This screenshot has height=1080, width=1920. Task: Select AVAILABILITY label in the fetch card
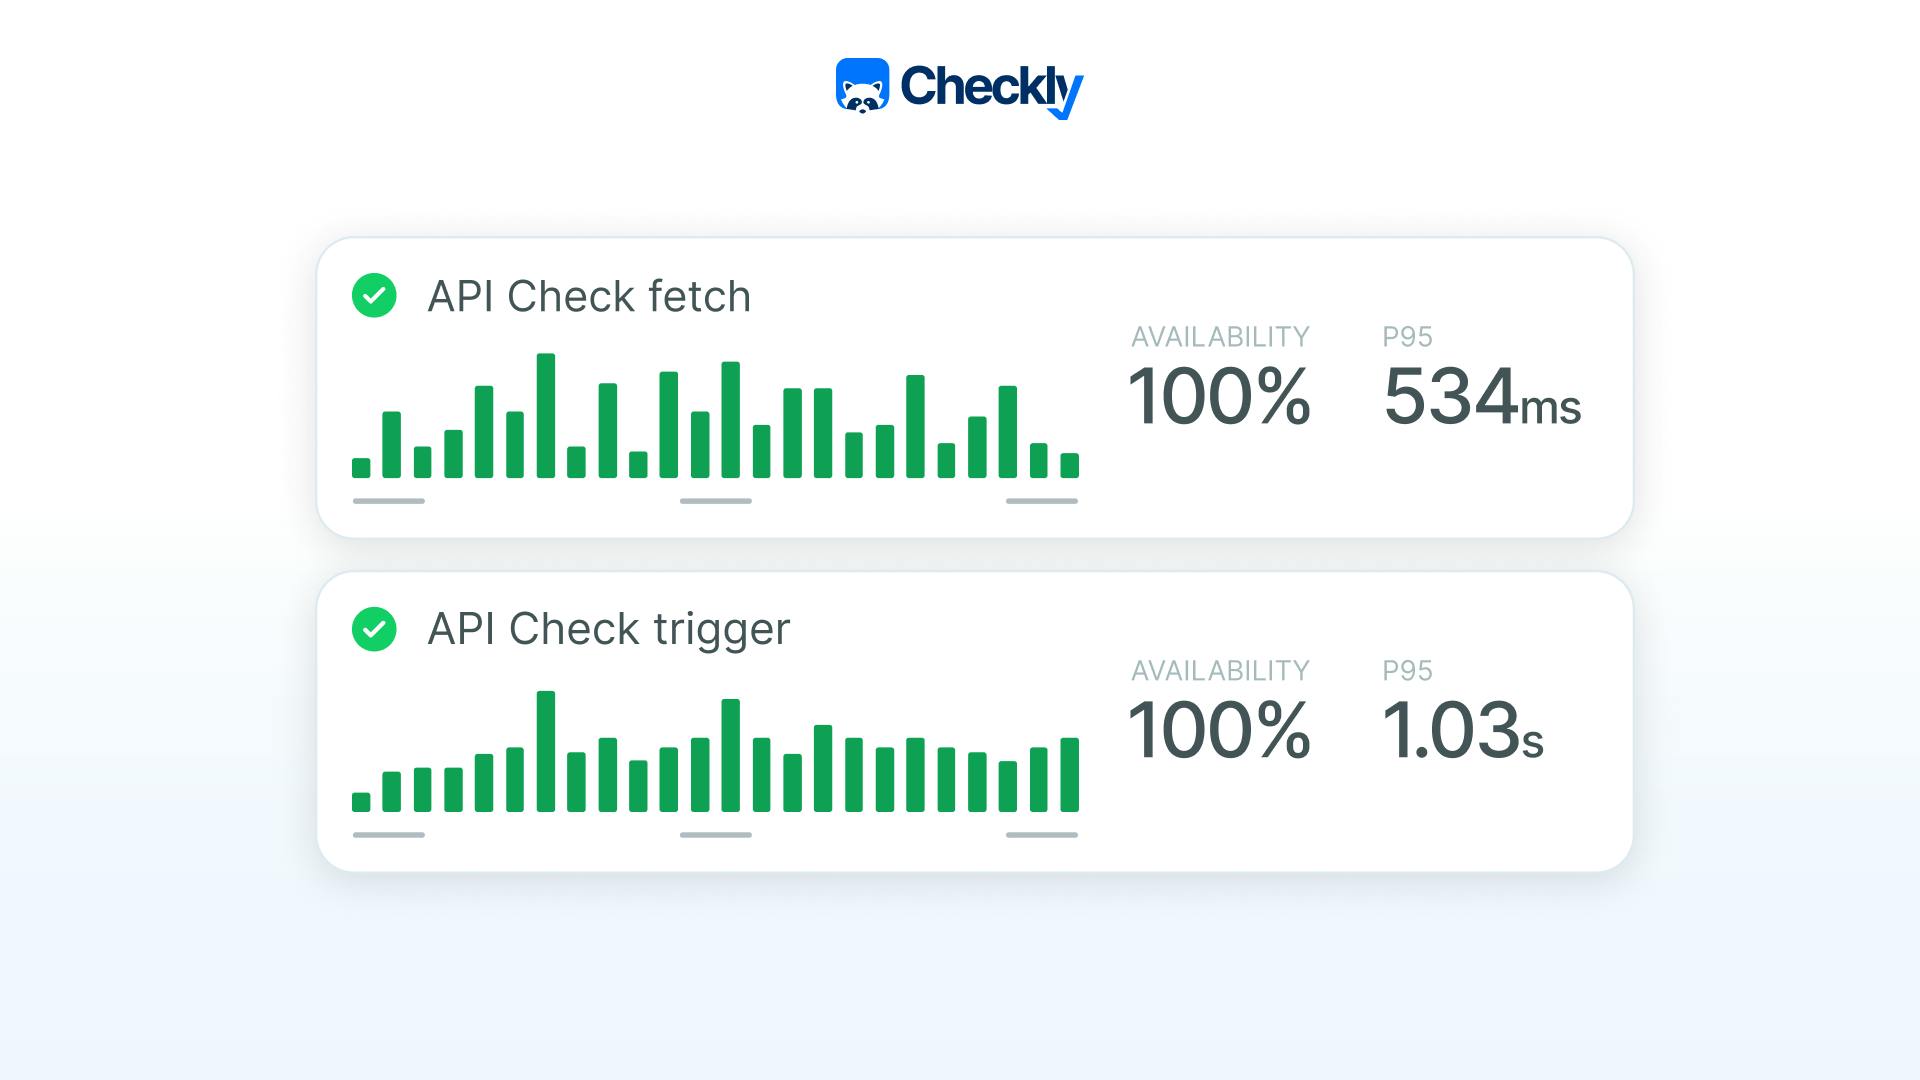pos(1220,337)
